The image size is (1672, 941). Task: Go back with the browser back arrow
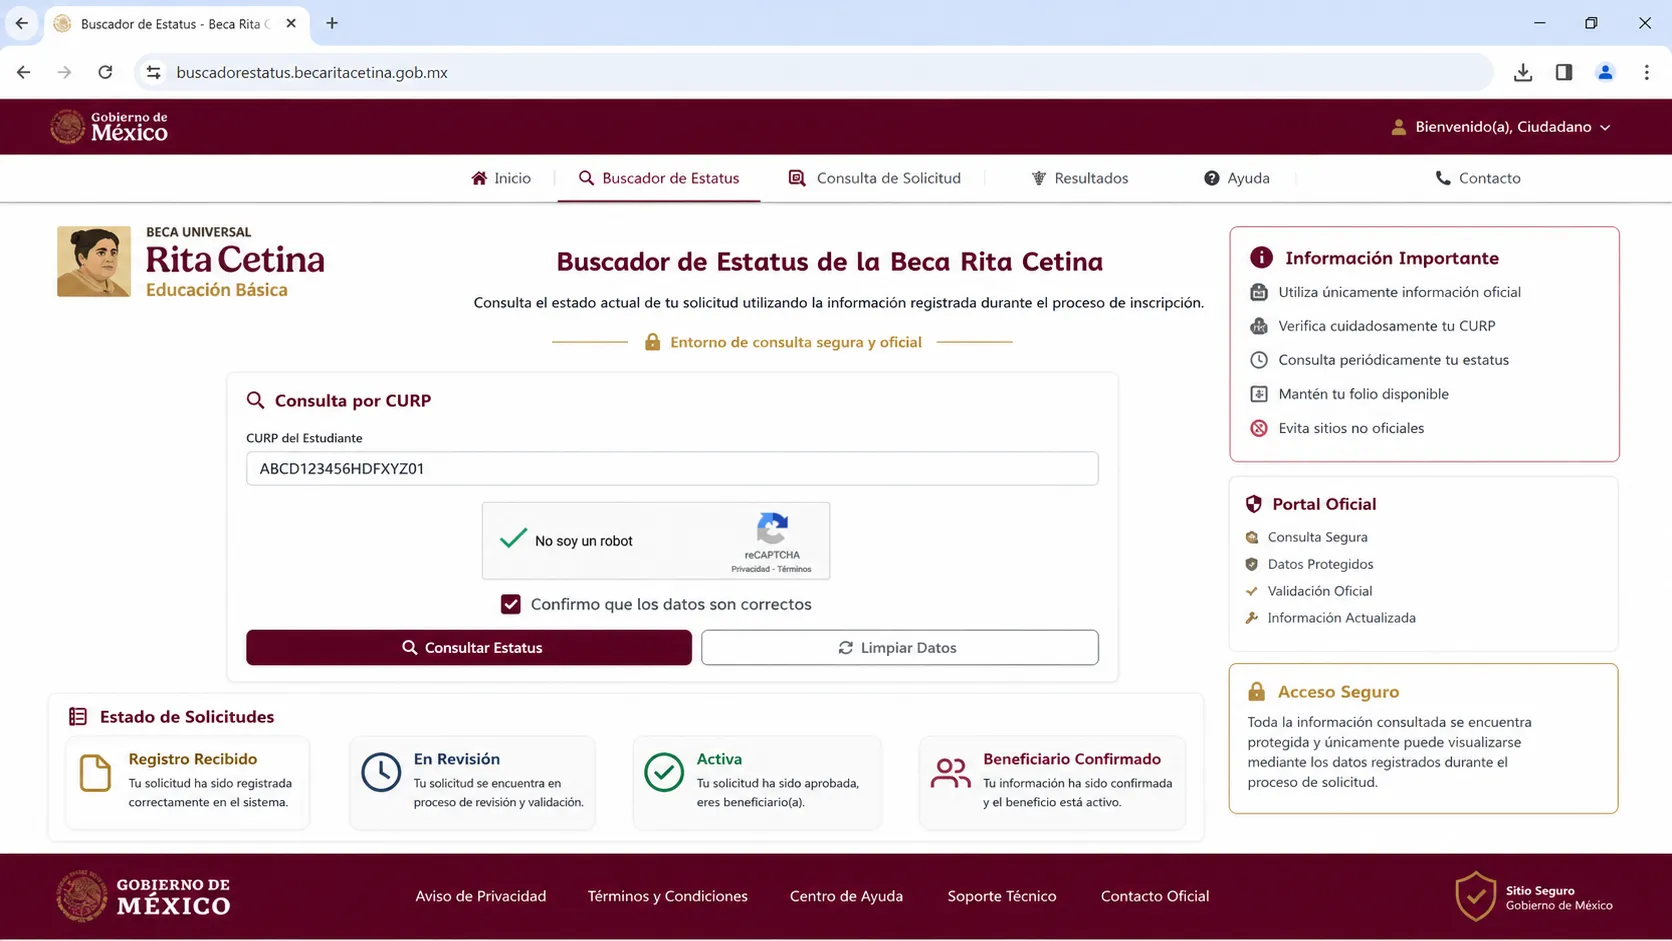coord(23,72)
